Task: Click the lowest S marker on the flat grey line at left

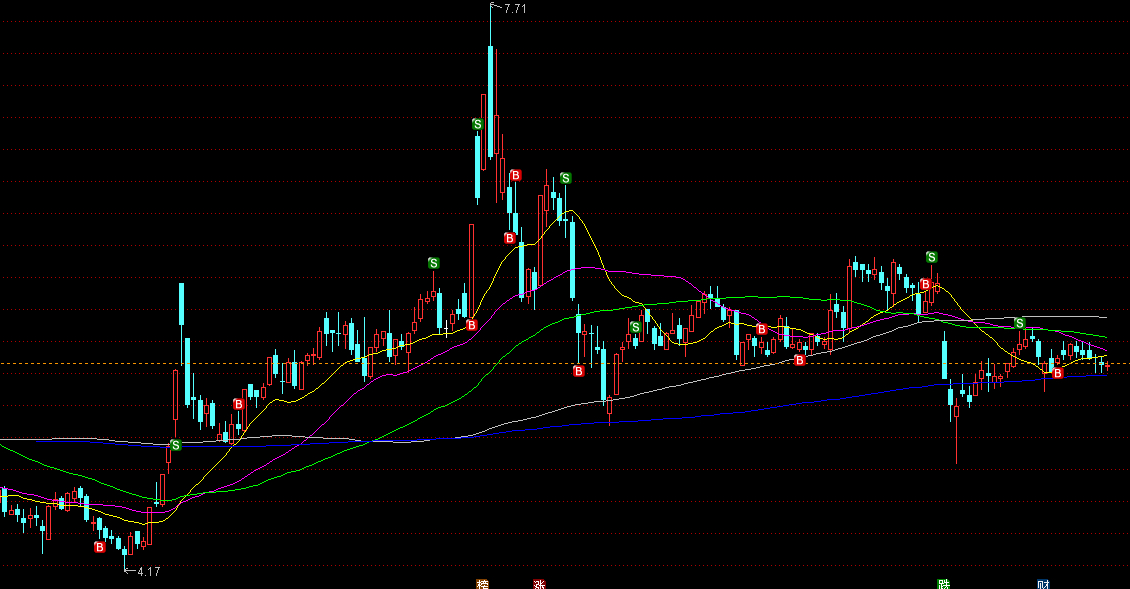Action: (x=175, y=446)
